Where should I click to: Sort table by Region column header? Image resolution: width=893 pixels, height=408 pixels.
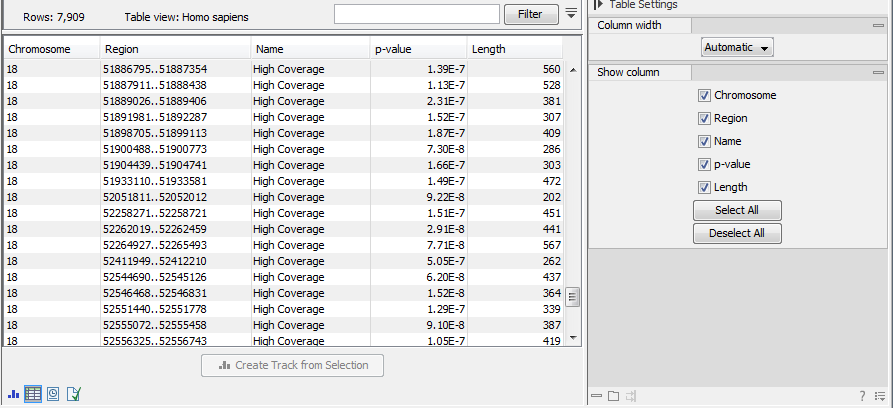[175, 49]
